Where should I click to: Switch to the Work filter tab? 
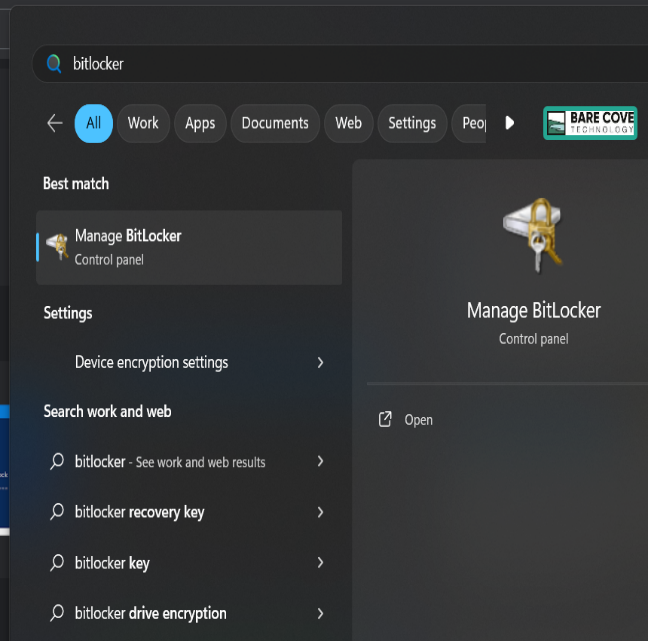point(143,123)
